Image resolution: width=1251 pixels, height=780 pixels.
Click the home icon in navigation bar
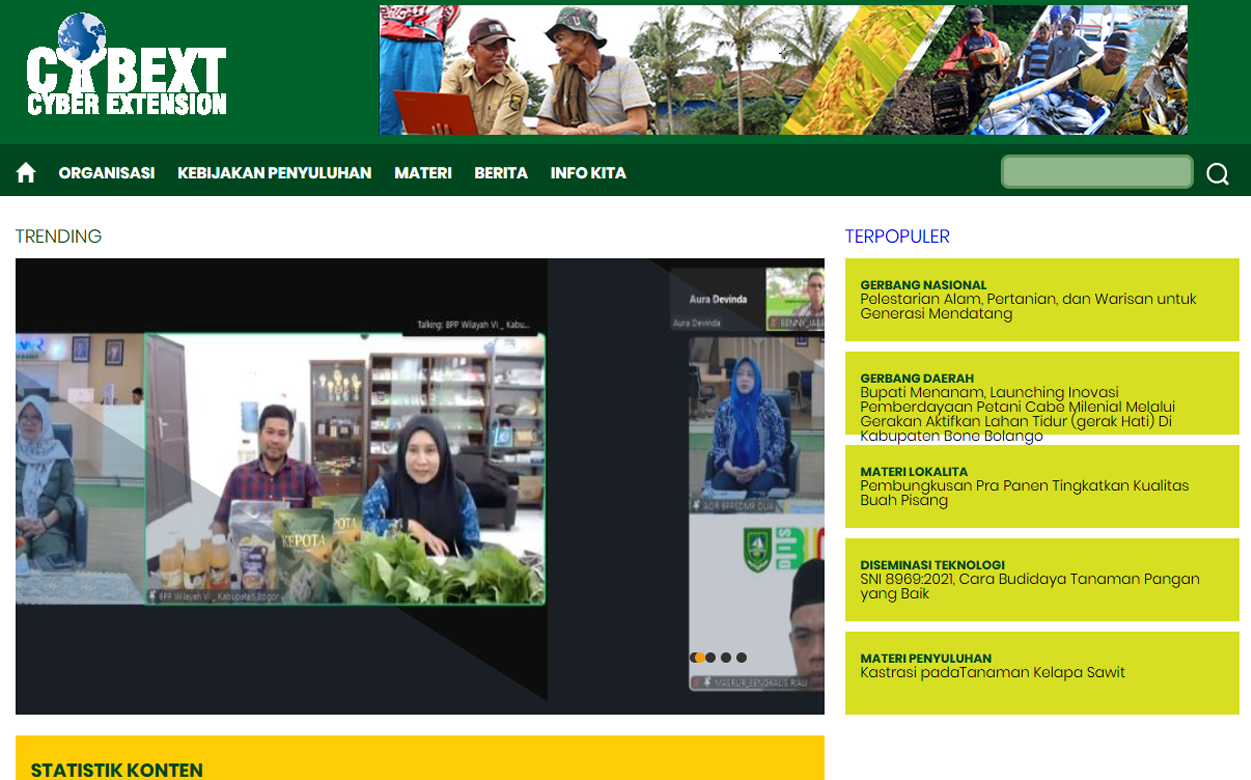pos(26,173)
